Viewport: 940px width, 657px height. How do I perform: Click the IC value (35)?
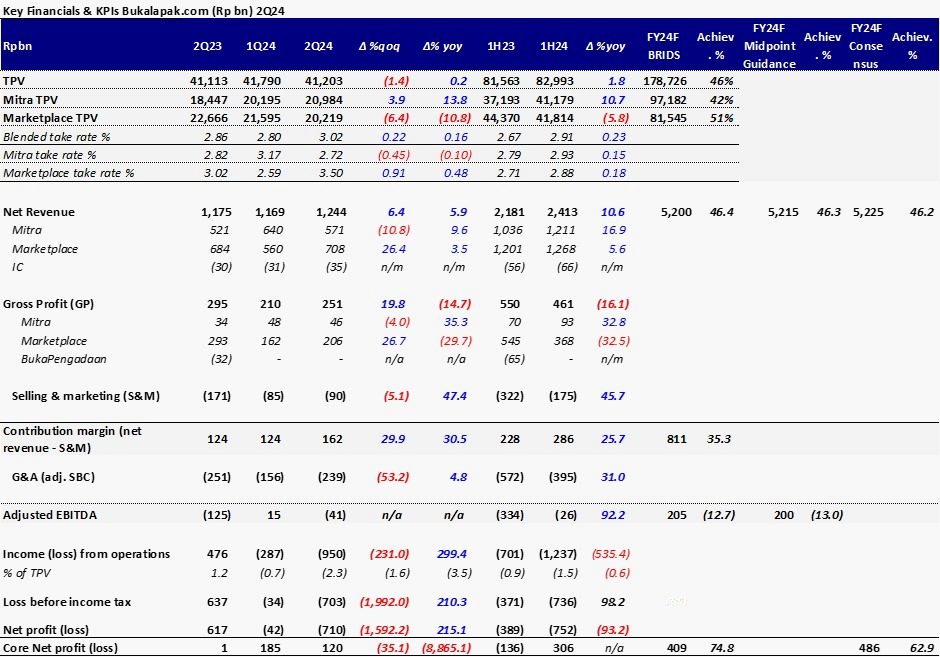point(336,267)
